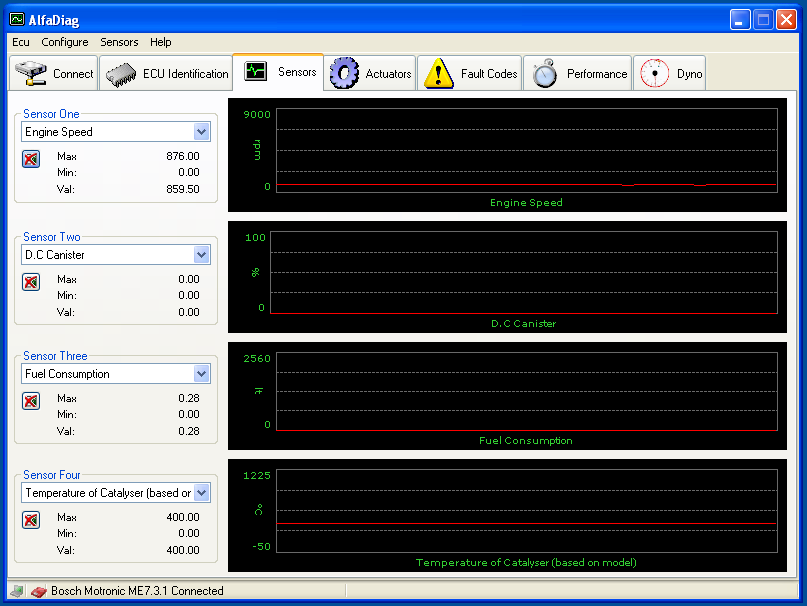Click the AlfaDiag title bar icon
The image size is (807, 606).
pyautogui.click(x=17, y=19)
